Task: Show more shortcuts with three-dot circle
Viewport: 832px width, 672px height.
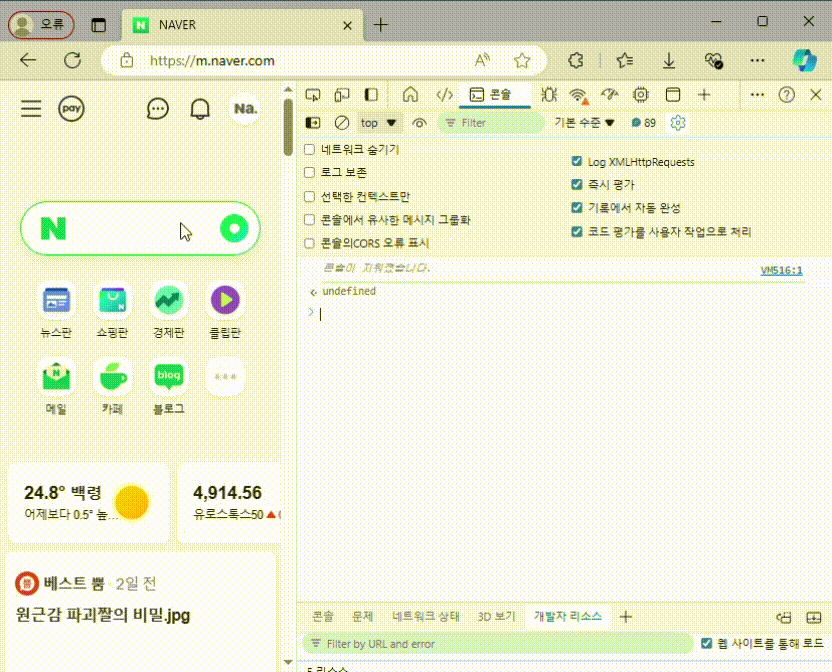Action: pyautogui.click(x=225, y=377)
